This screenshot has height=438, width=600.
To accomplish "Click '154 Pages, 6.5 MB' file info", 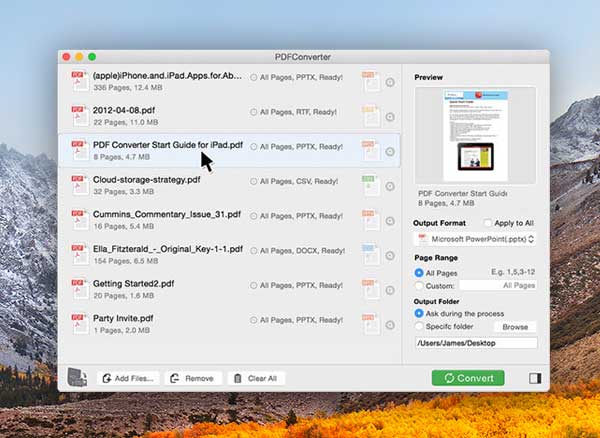I will pyautogui.click(x=126, y=261).
